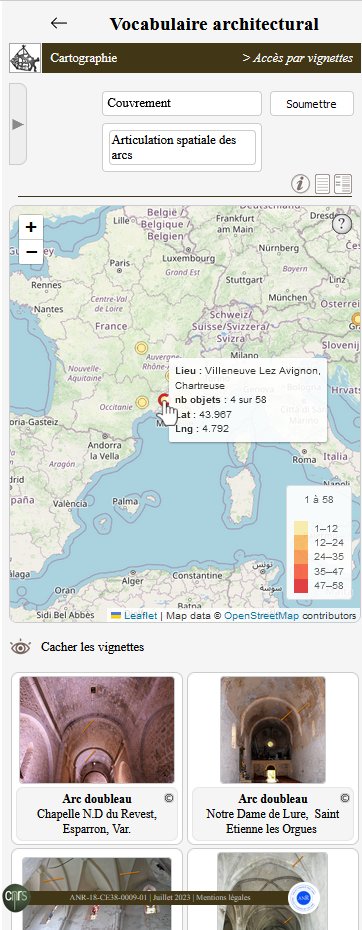Image resolution: width=362 pixels, height=930 pixels.
Task: Click the Soumettre button
Action: tap(312, 104)
